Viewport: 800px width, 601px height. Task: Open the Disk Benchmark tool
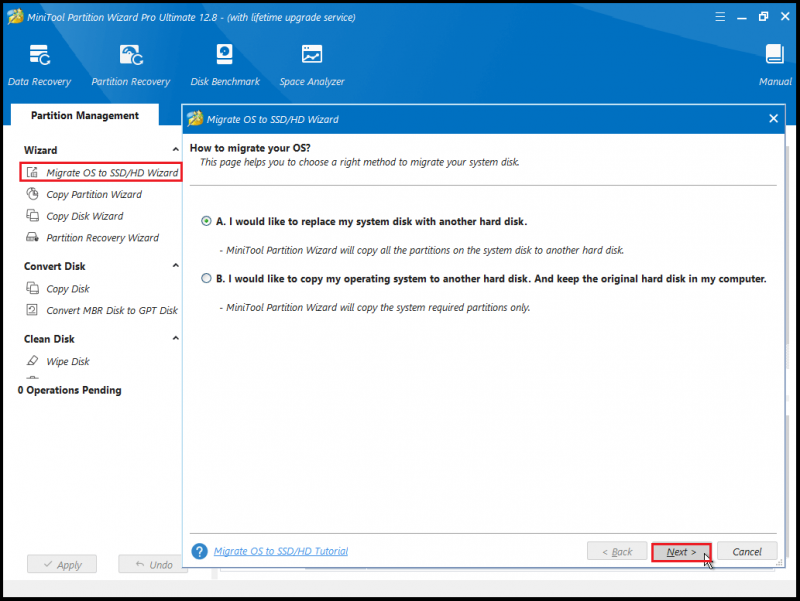click(x=225, y=65)
